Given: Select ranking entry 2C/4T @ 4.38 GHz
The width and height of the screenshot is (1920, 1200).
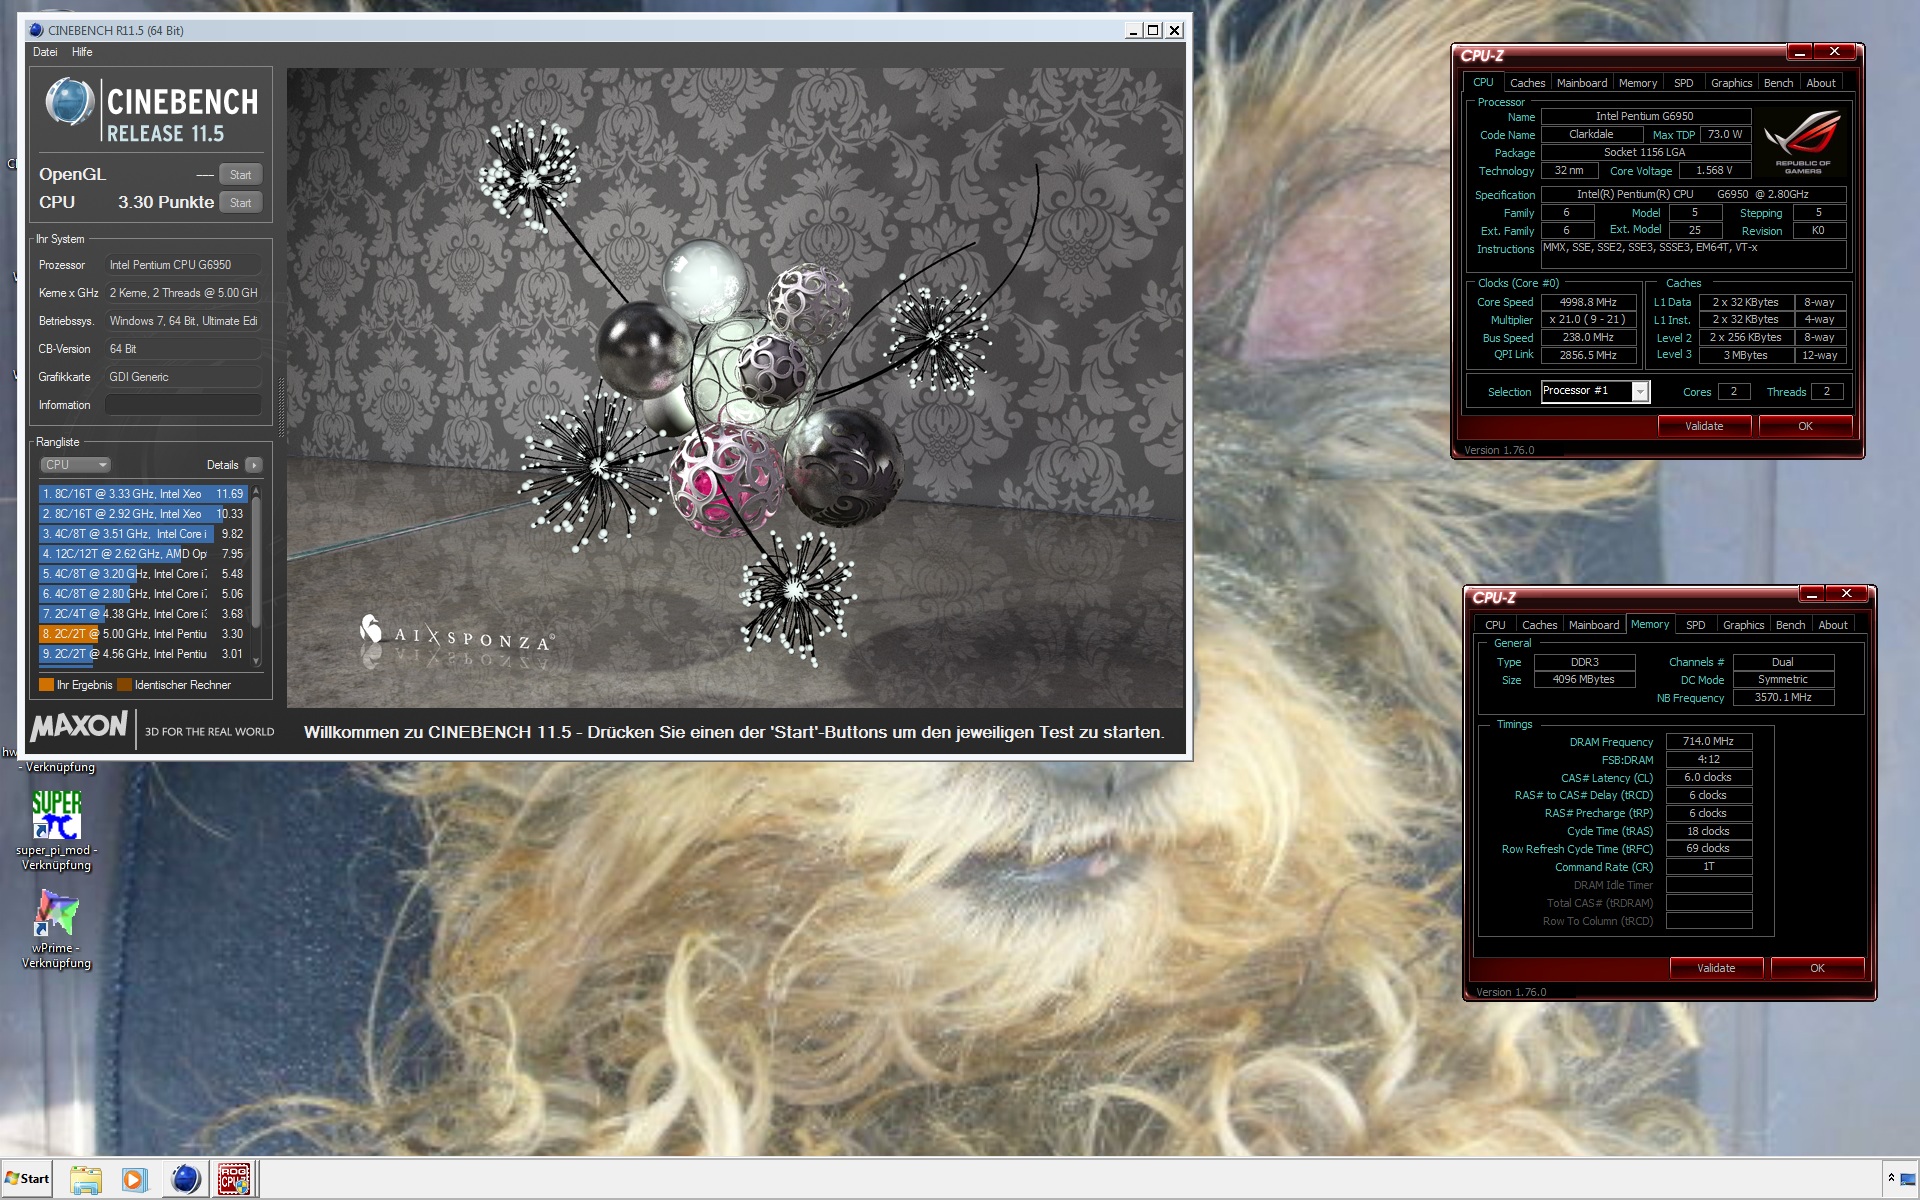Looking at the screenshot, I should [143, 614].
